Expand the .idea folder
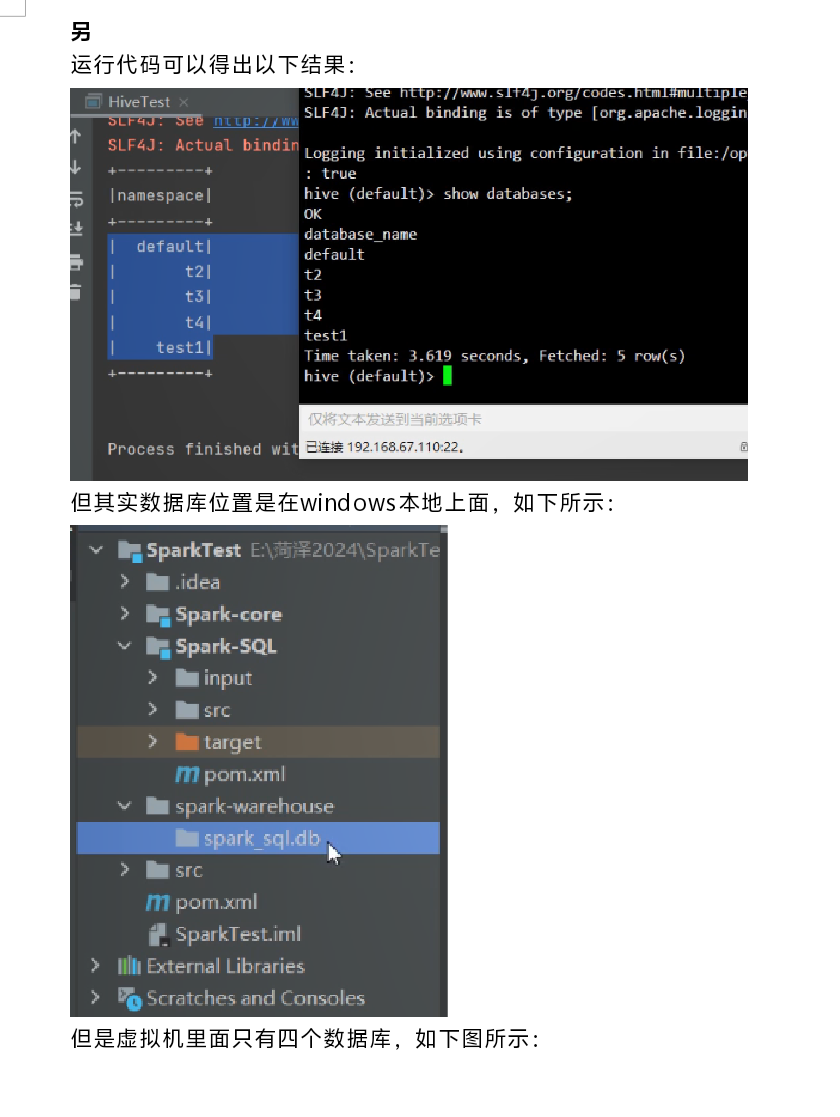This screenshot has height=1117, width=840. (125, 581)
